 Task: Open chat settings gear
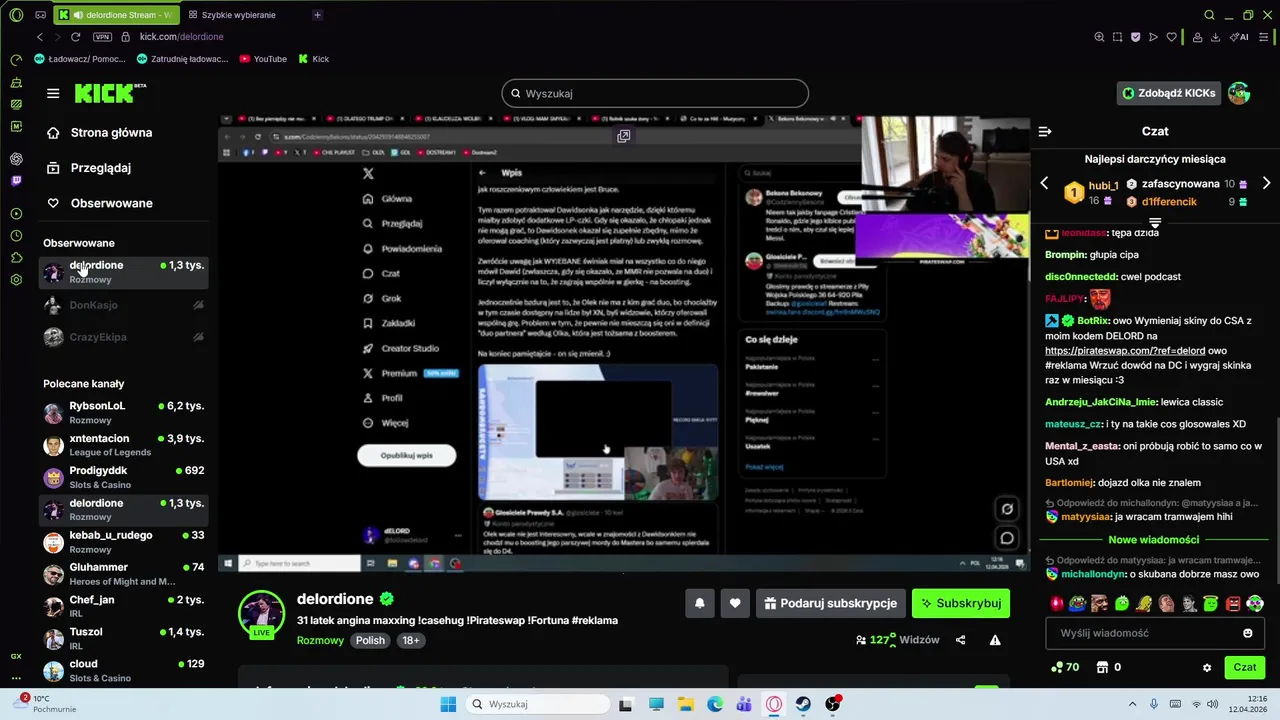[x=1207, y=667]
